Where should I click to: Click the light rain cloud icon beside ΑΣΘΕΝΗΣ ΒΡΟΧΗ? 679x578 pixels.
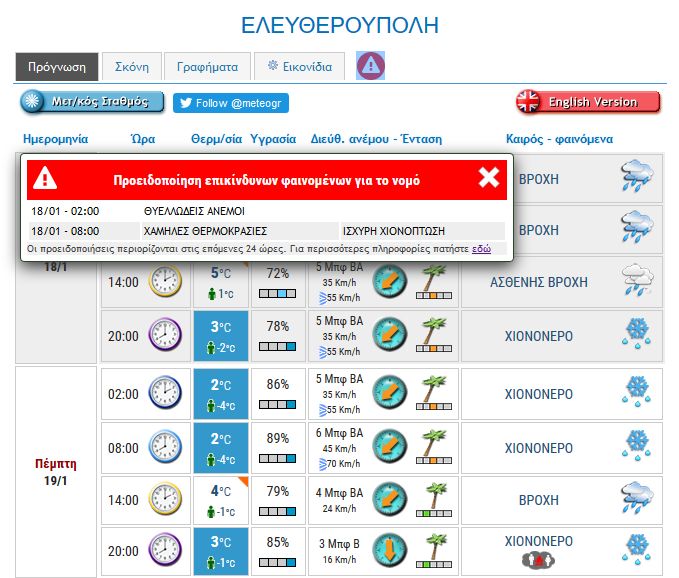pos(635,280)
